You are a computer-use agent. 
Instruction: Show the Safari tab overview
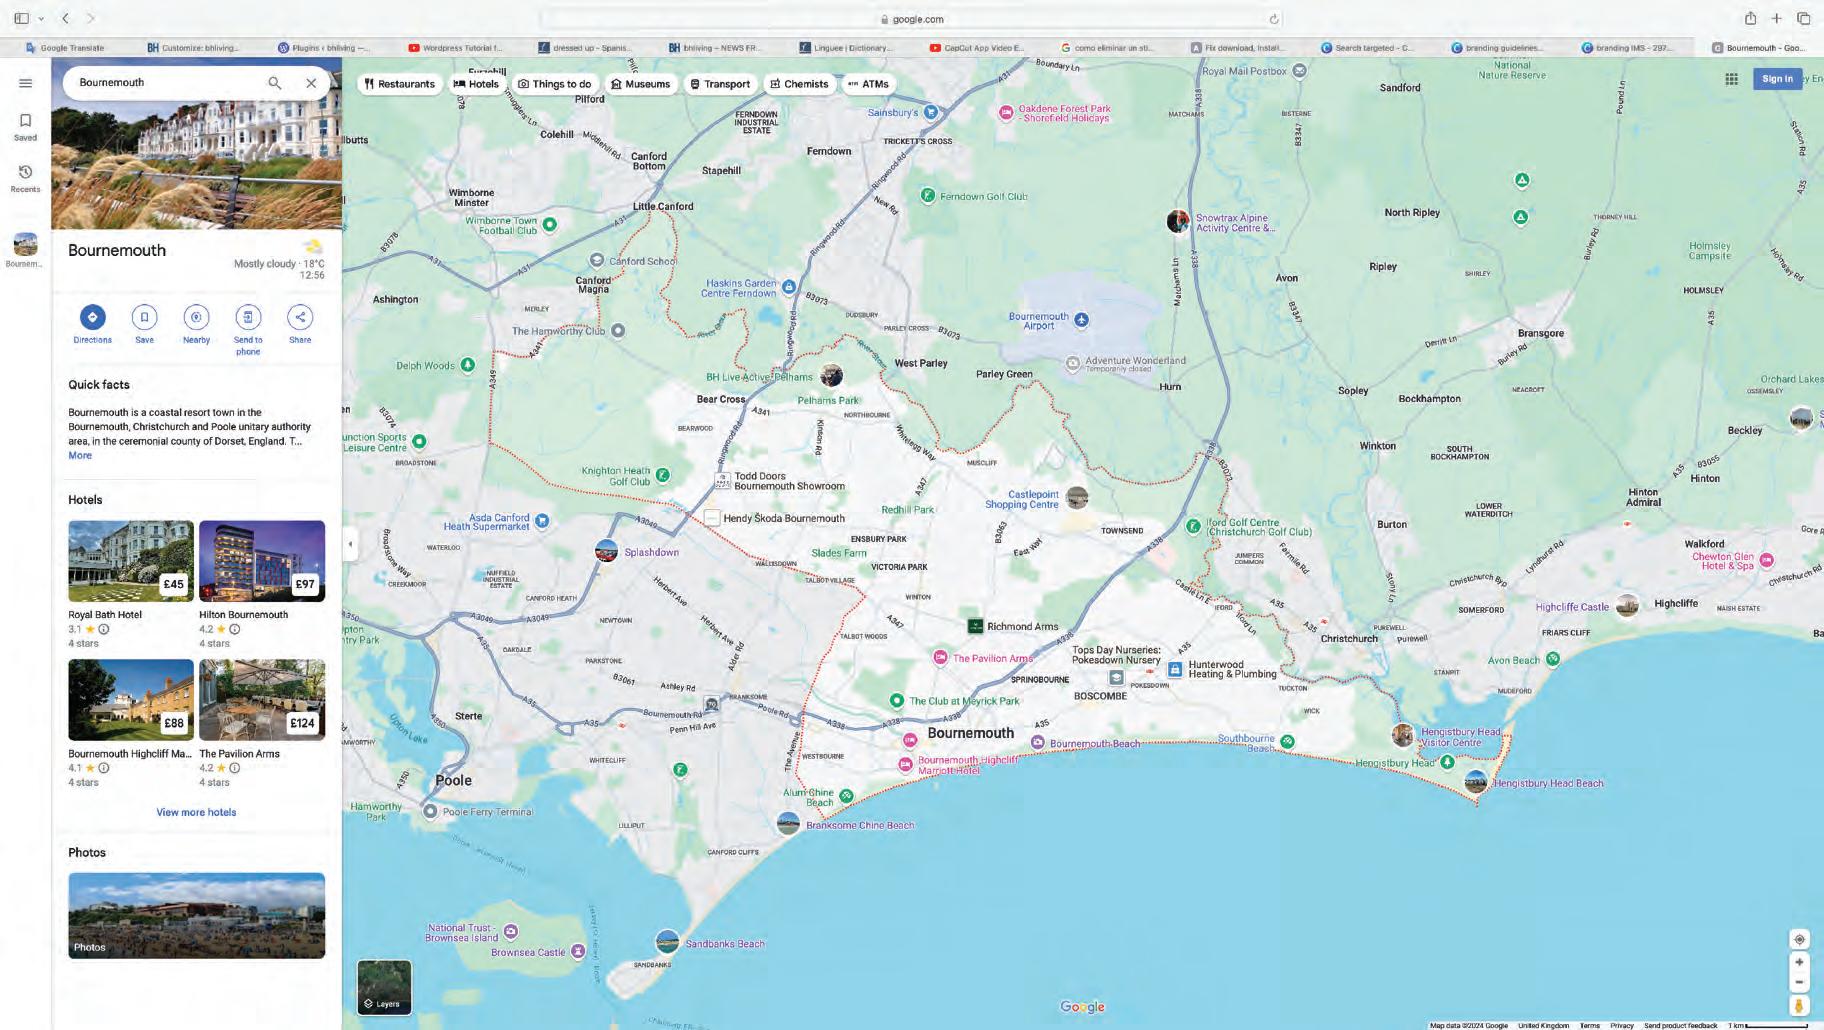(1804, 18)
